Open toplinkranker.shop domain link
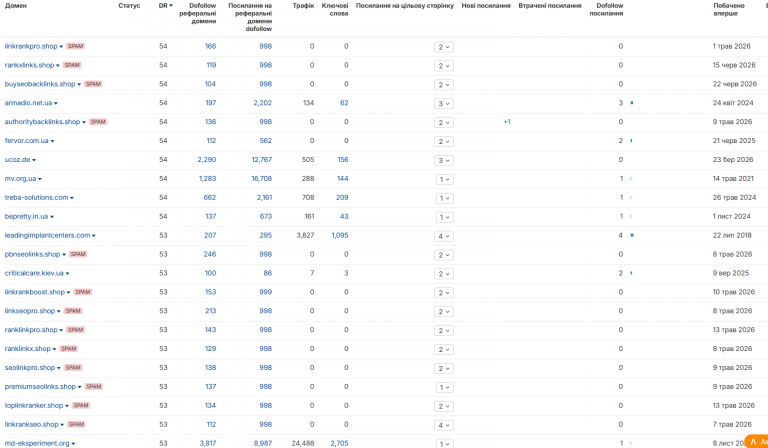This screenshot has height=448, width=768. [x=34, y=405]
